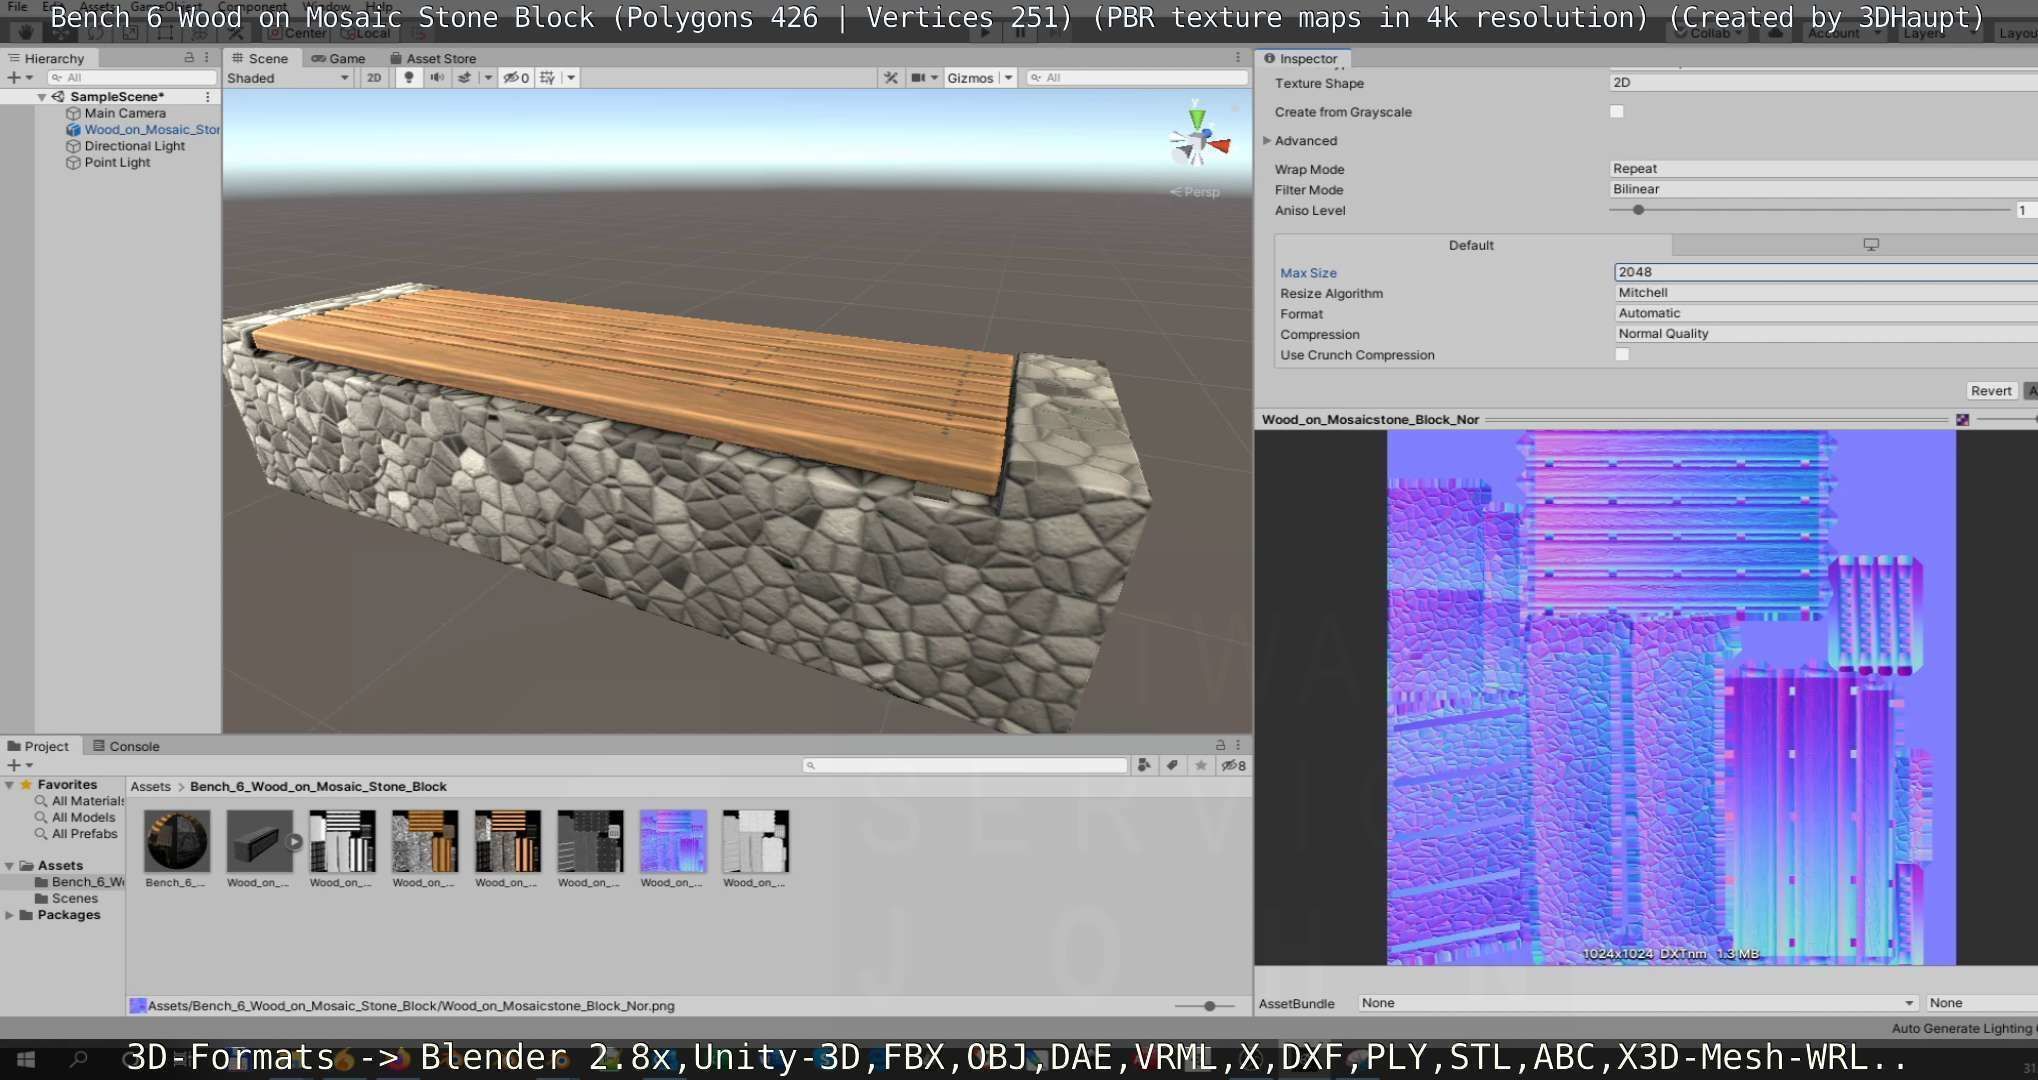Adjust Aniso Level slider handle
Screen dimensions: 2038x1080
1638,210
